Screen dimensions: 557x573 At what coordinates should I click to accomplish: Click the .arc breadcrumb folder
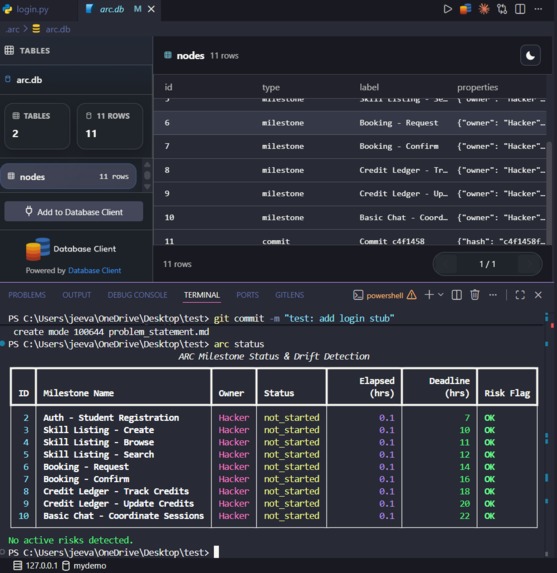pyautogui.click(x=12, y=29)
